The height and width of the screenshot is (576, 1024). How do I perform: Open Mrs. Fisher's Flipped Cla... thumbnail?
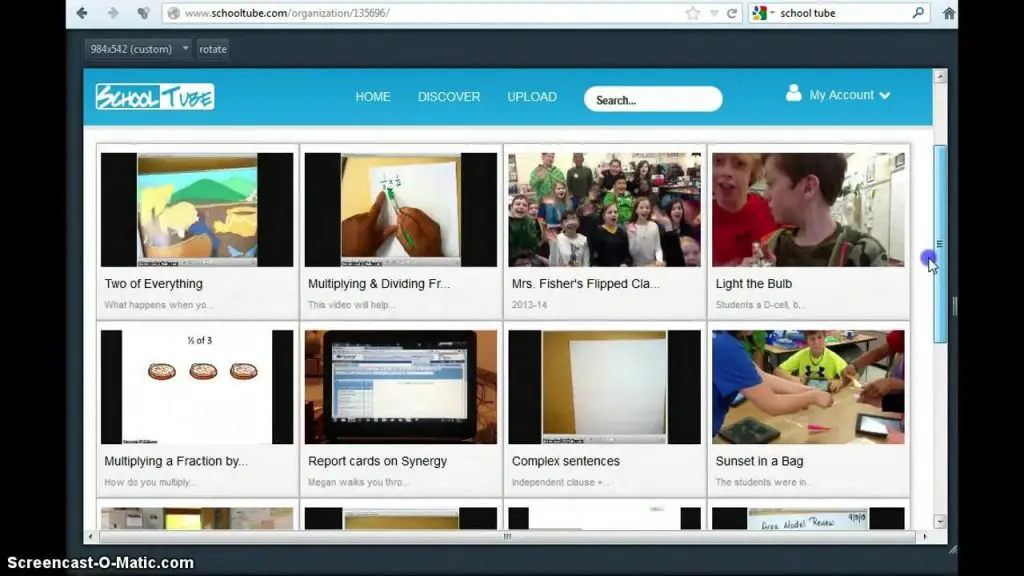[x=605, y=210]
